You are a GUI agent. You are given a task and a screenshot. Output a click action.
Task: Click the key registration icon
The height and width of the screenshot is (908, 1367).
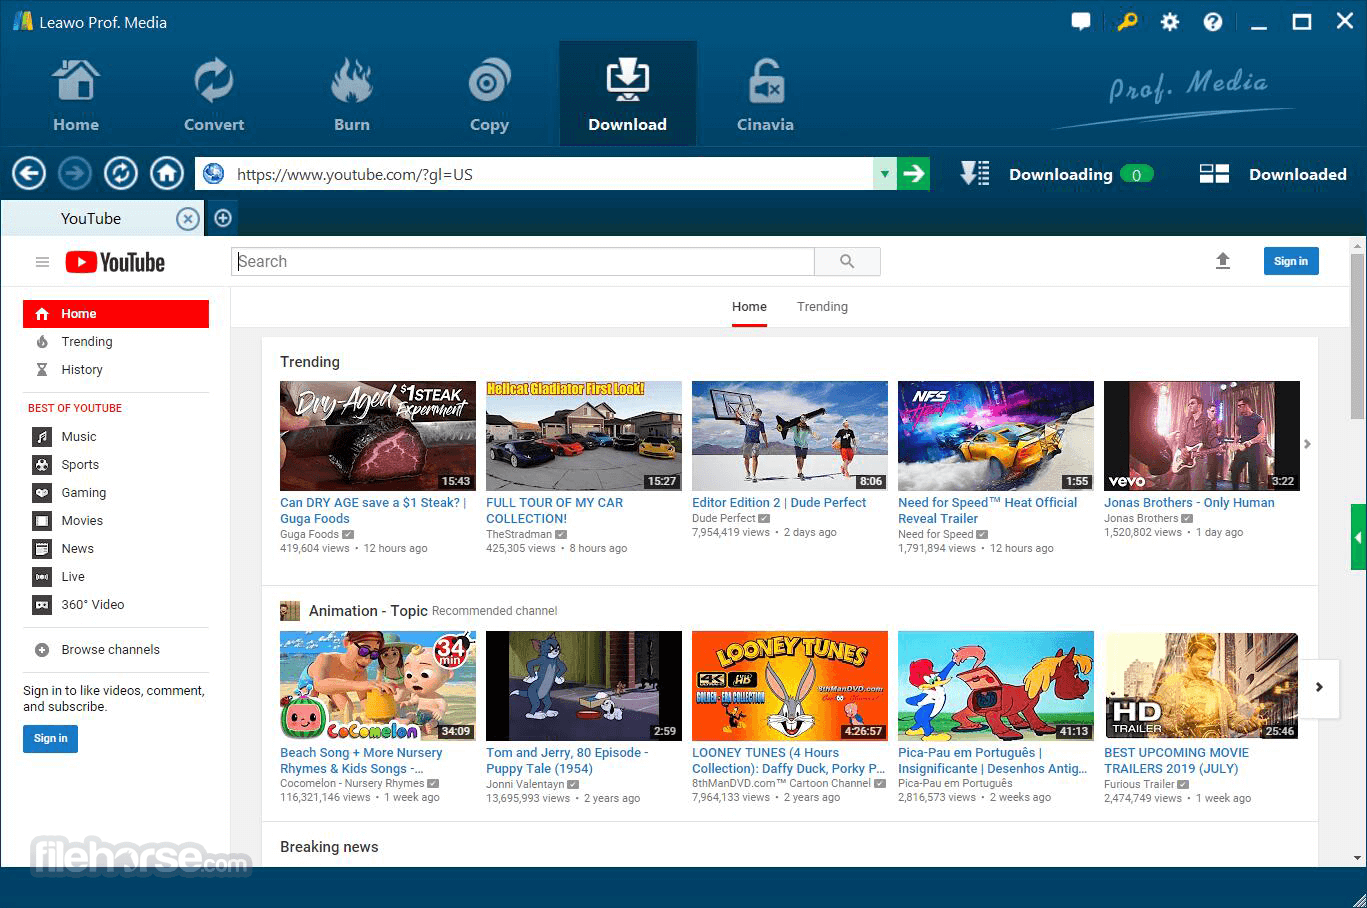(1126, 21)
